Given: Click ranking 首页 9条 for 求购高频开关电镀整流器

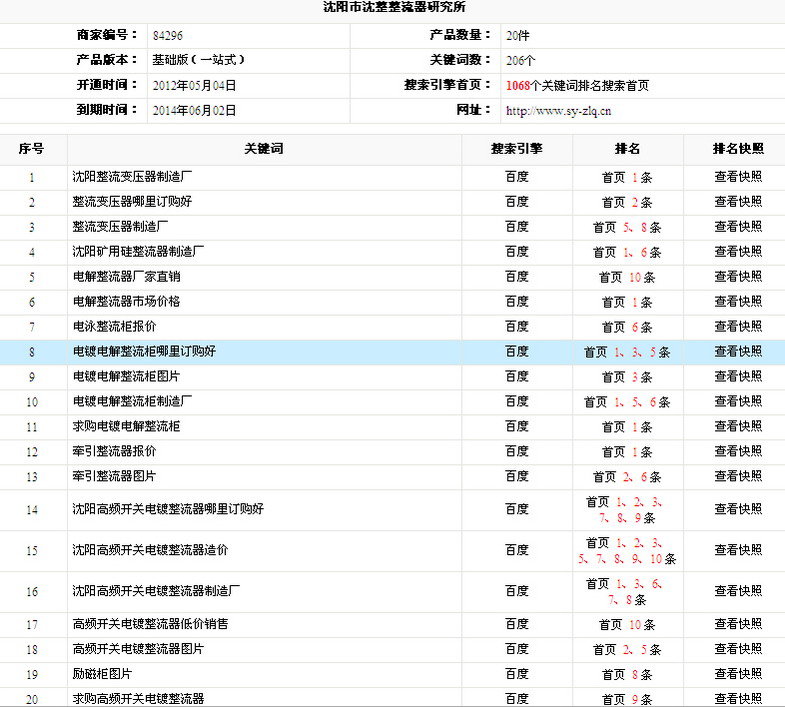Looking at the screenshot, I should [x=627, y=699].
